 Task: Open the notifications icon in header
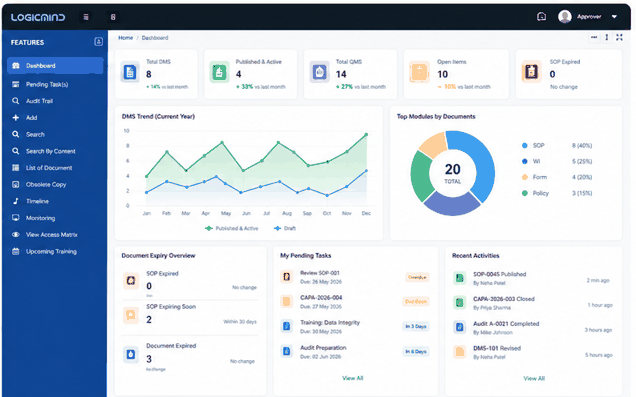[x=541, y=17]
